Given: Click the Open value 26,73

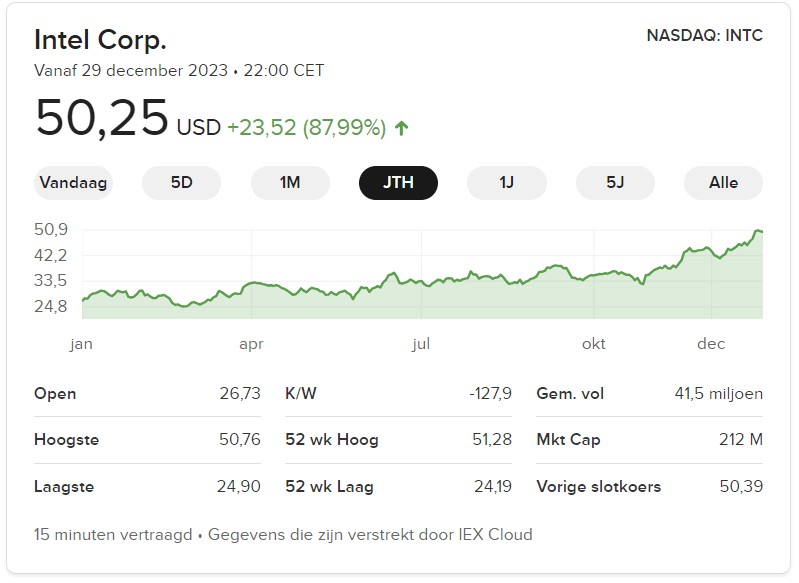Looking at the screenshot, I should pyautogui.click(x=240, y=394).
